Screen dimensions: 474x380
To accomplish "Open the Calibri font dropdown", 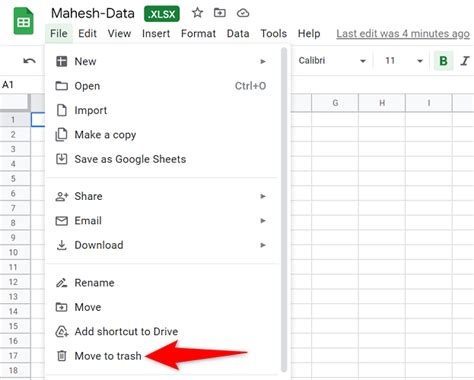I will coord(332,61).
